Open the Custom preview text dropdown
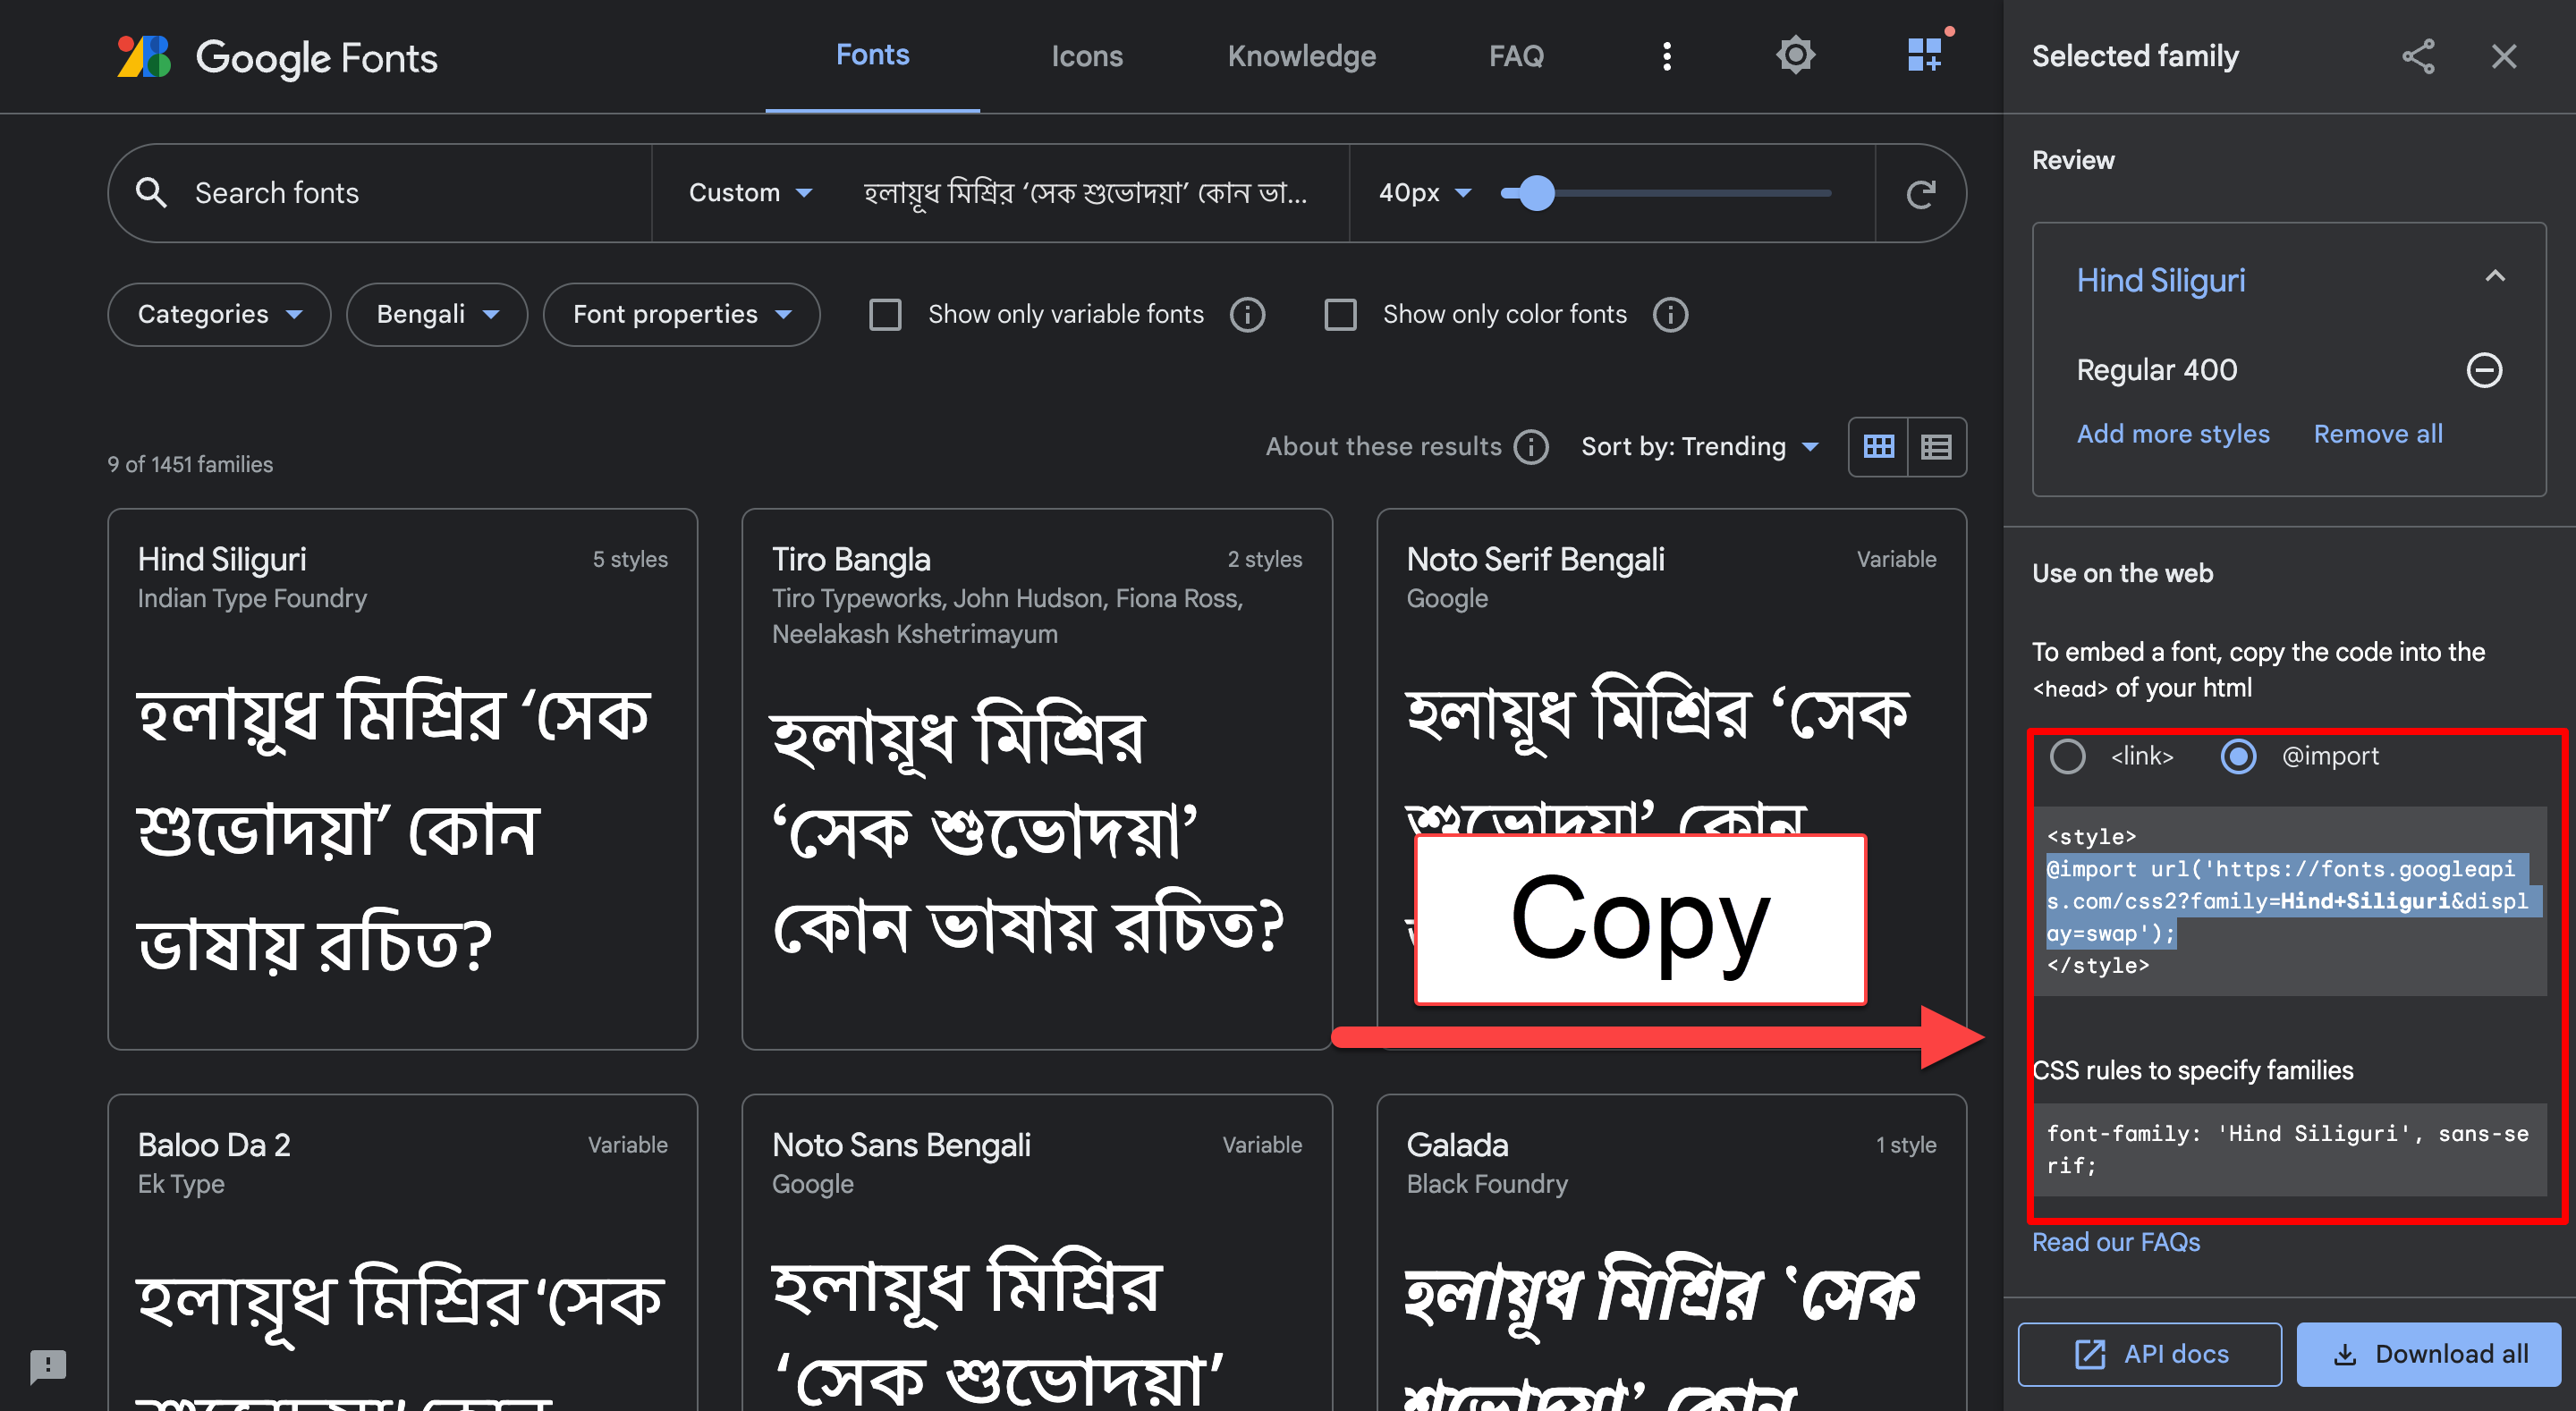The height and width of the screenshot is (1411, 2576). click(750, 192)
